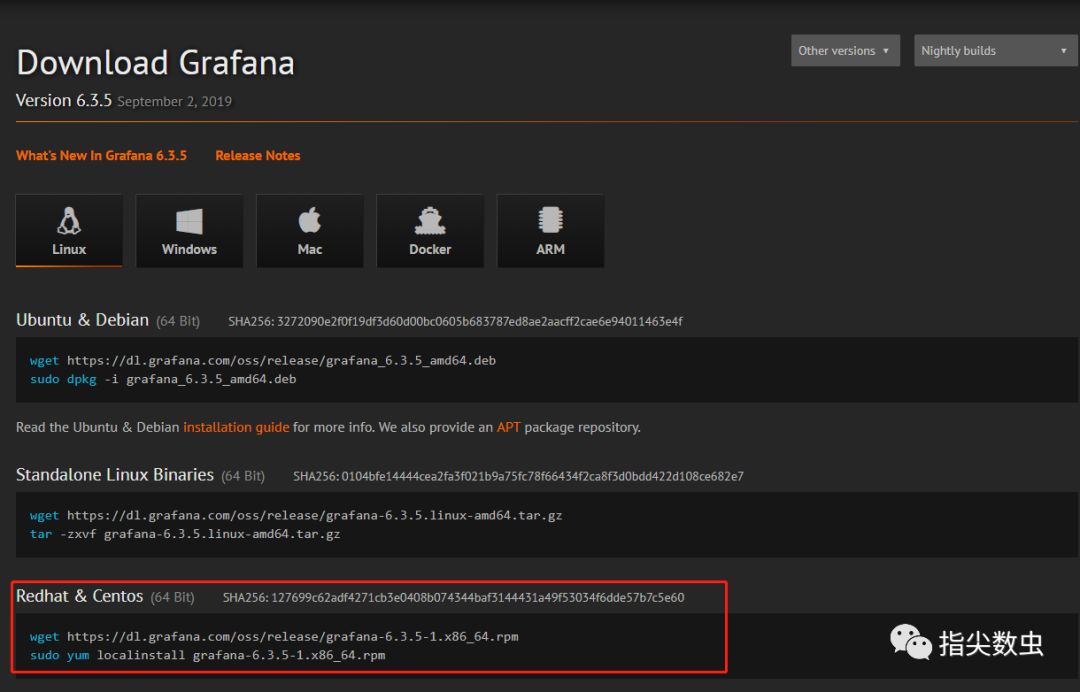Click the Download Grafana heading
The image size is (1080, 692).
pos(156,63)
